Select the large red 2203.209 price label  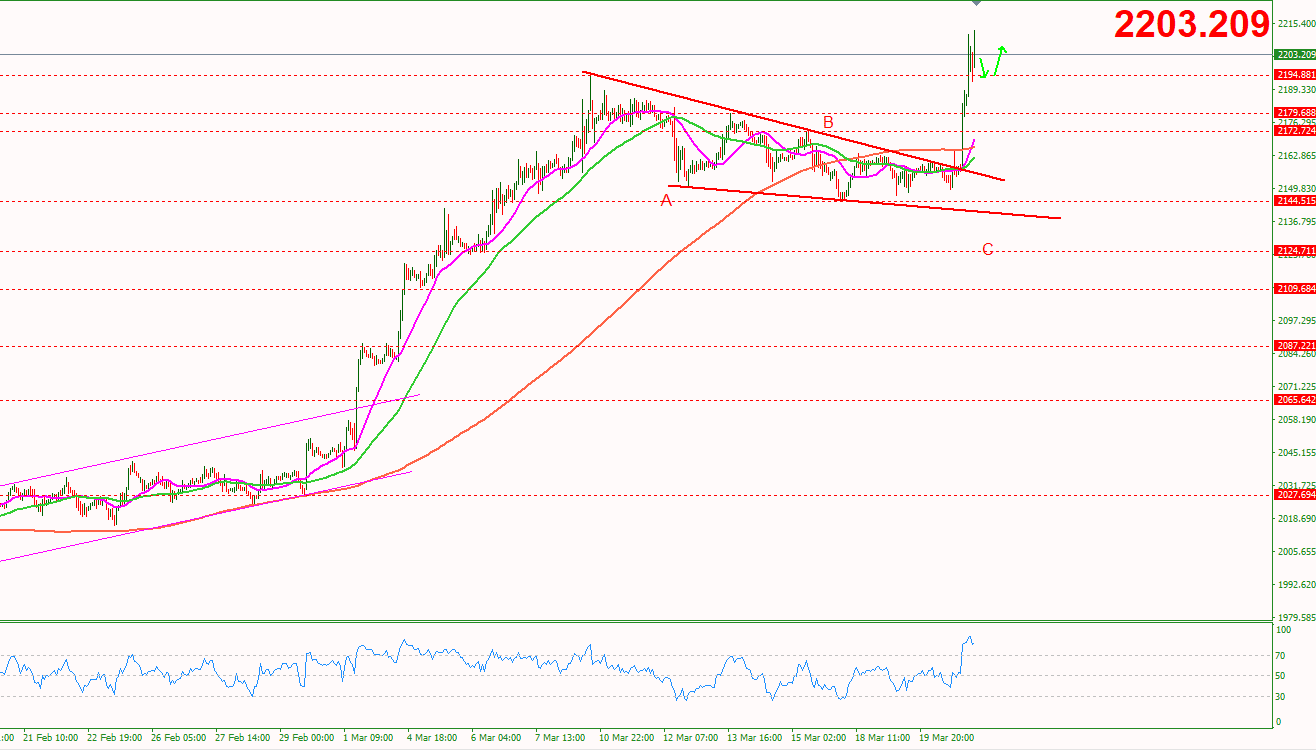tap(1191, 25)
